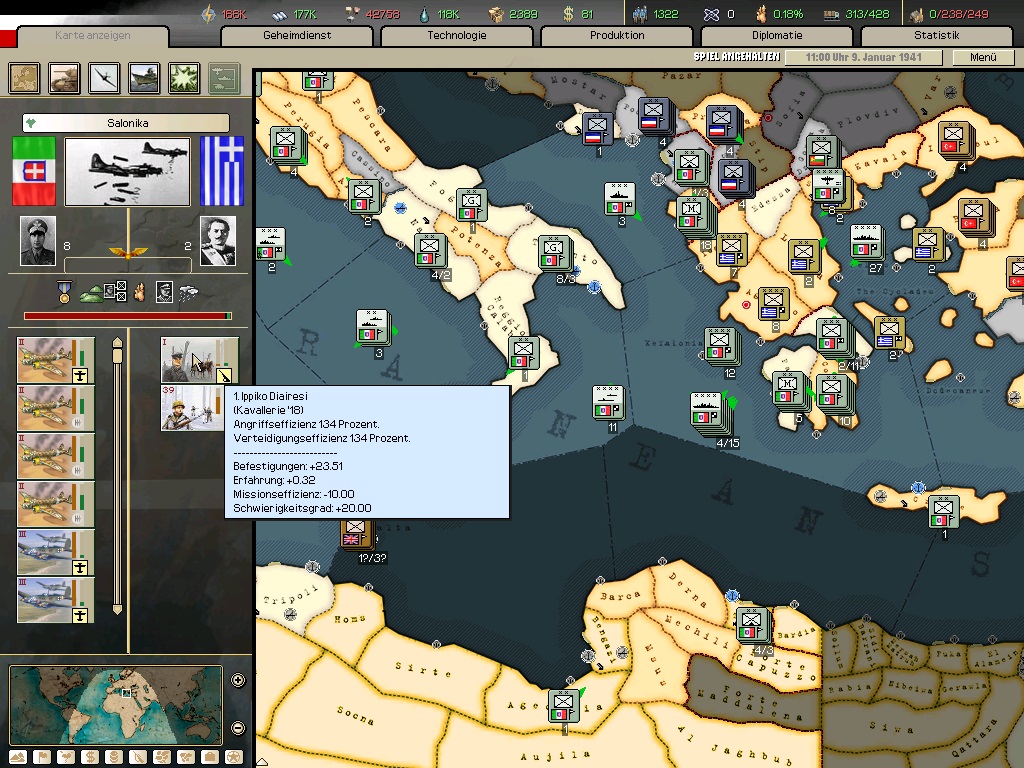Select the naval units warship icon

[x=144, y=77]
